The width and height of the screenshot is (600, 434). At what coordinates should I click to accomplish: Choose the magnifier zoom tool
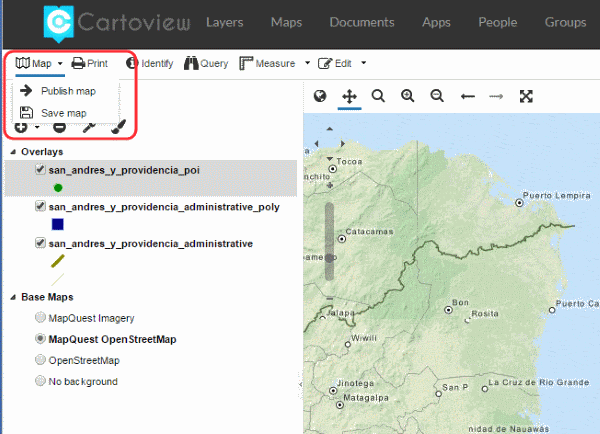[378, 96]
